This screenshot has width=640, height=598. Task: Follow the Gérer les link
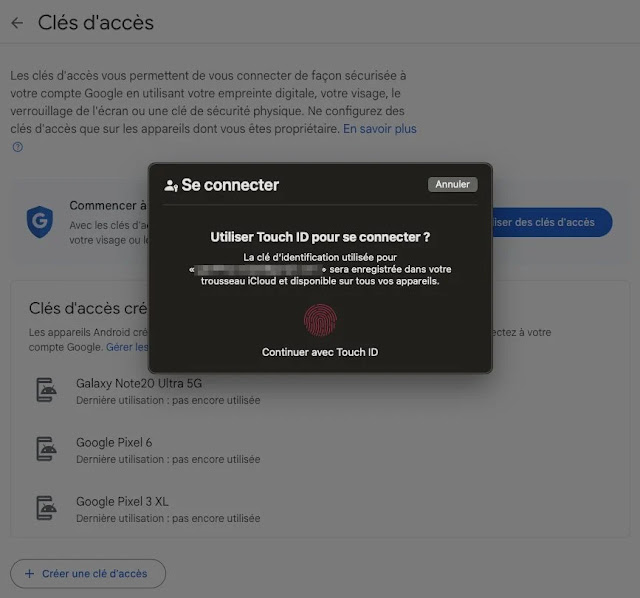[x=127, y=347]
